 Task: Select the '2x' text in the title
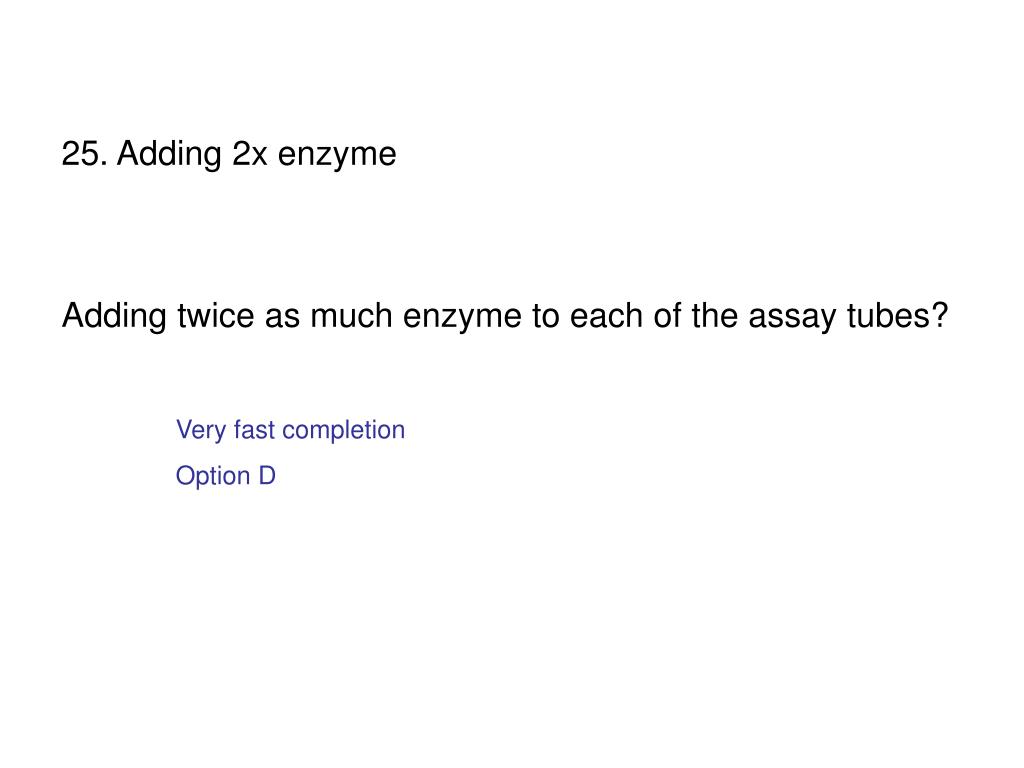(249, 155)
